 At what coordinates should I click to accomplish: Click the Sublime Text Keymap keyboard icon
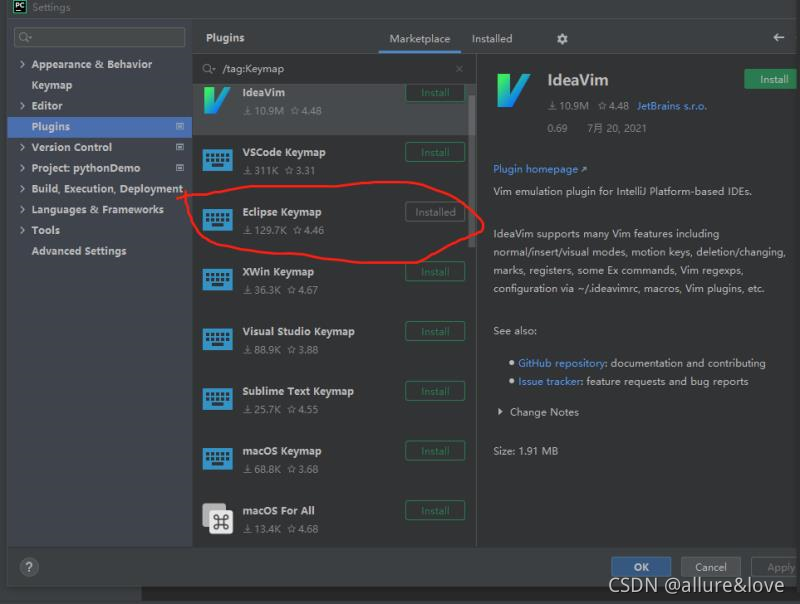click(x=217, y=399)
